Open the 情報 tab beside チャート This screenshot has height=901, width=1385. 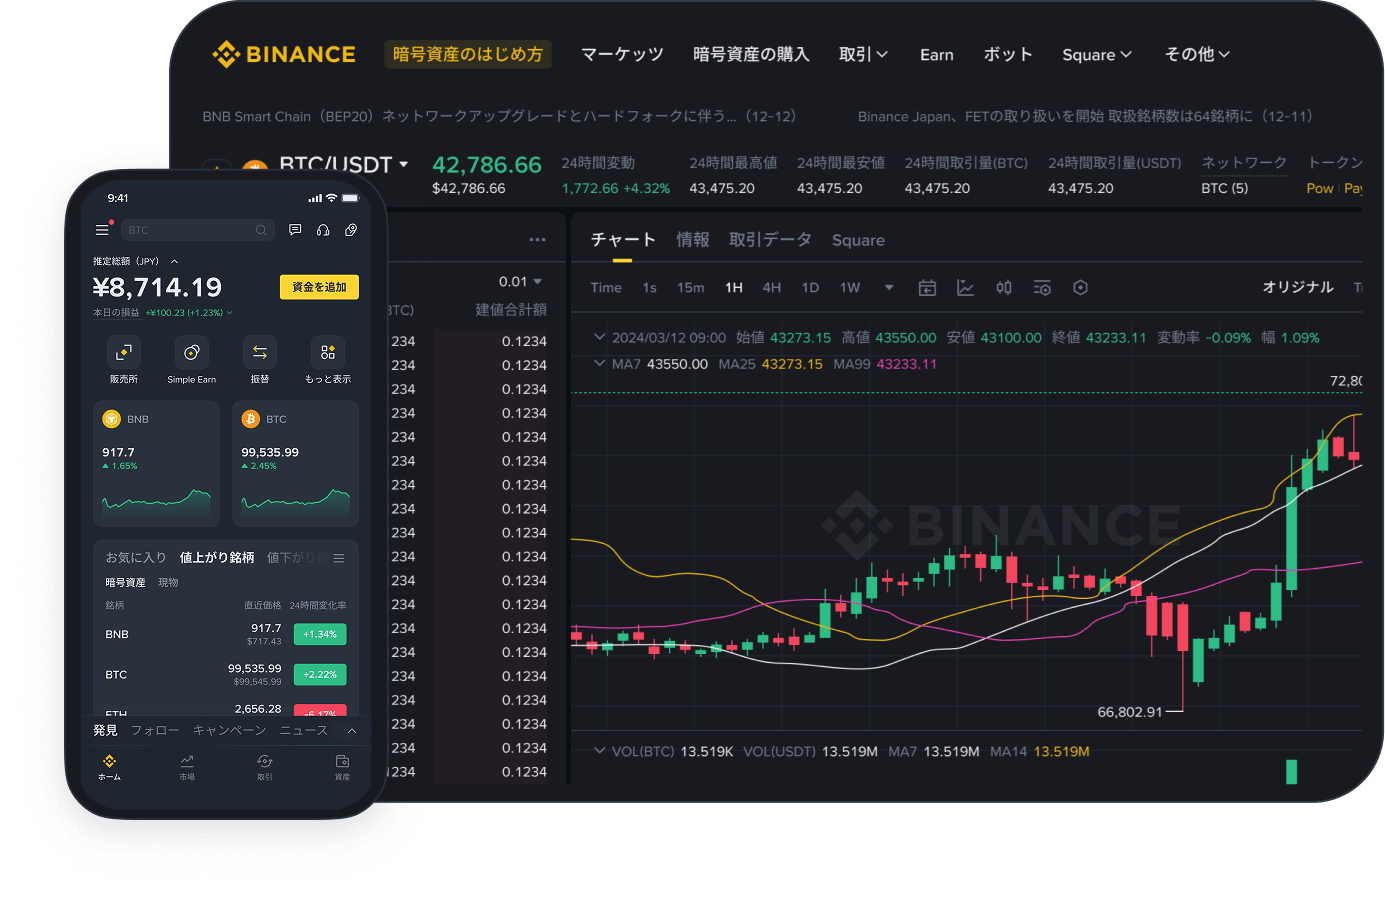click(x=692, y=240)
